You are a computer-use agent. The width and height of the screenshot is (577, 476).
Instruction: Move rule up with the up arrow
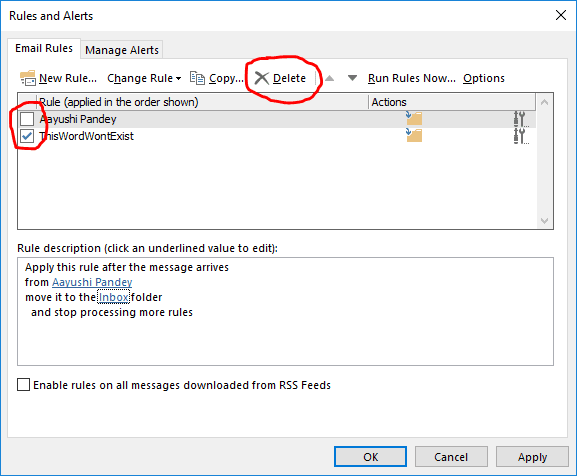(329, 78)
